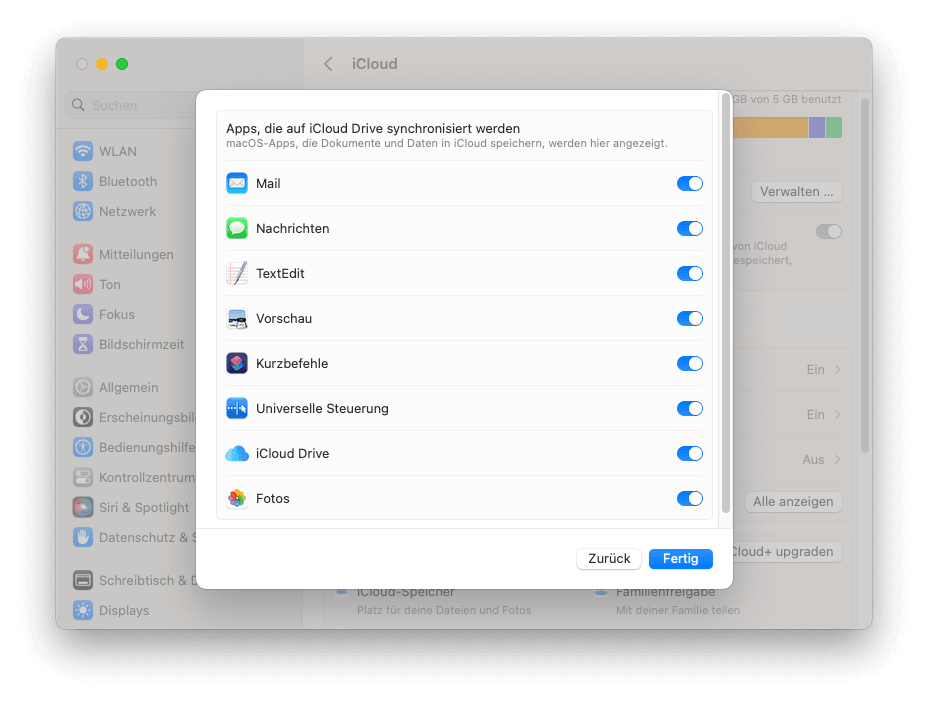928x703 pixels.
Task: Open Allgemein via its gear icon
Action: pos(83,387)
